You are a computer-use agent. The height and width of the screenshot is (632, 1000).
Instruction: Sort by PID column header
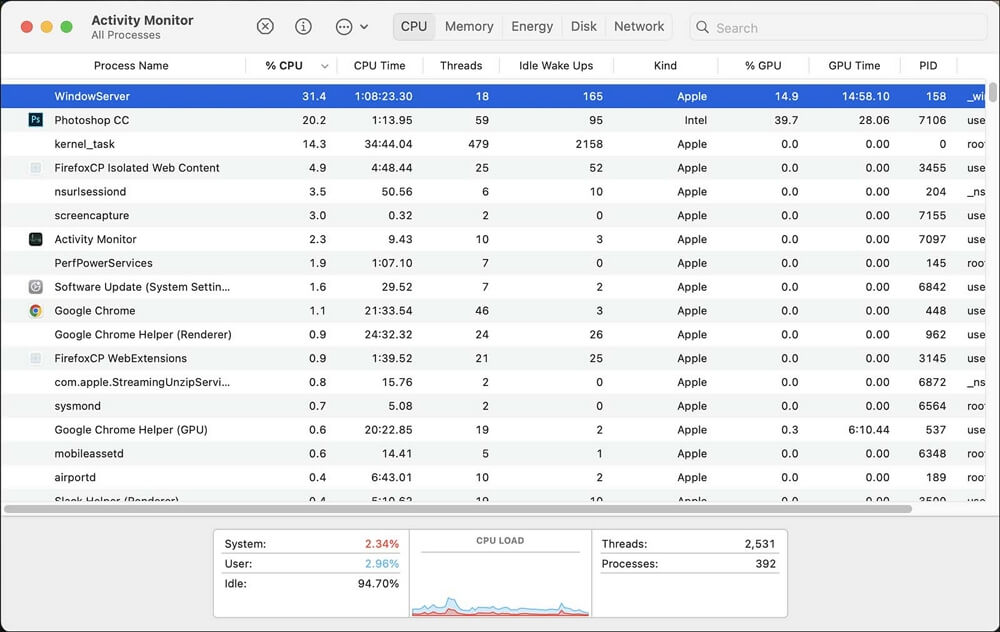928,66
